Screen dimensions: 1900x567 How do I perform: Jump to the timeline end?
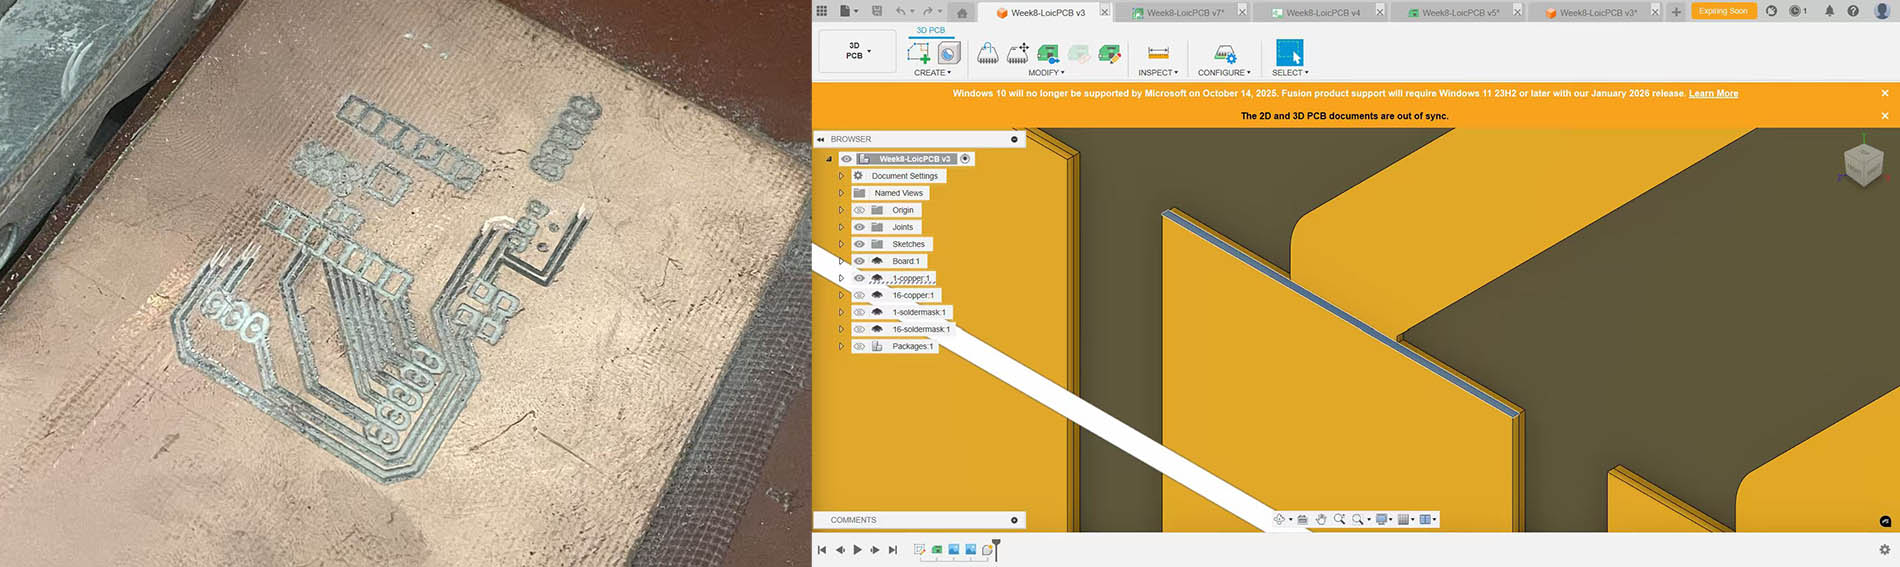892,550
